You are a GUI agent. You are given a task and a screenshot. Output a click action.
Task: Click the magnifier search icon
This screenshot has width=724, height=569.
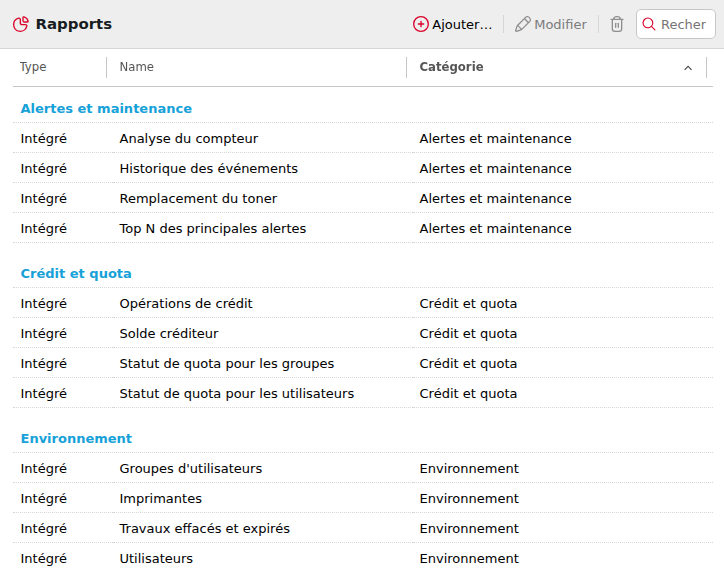click(649, 24)
